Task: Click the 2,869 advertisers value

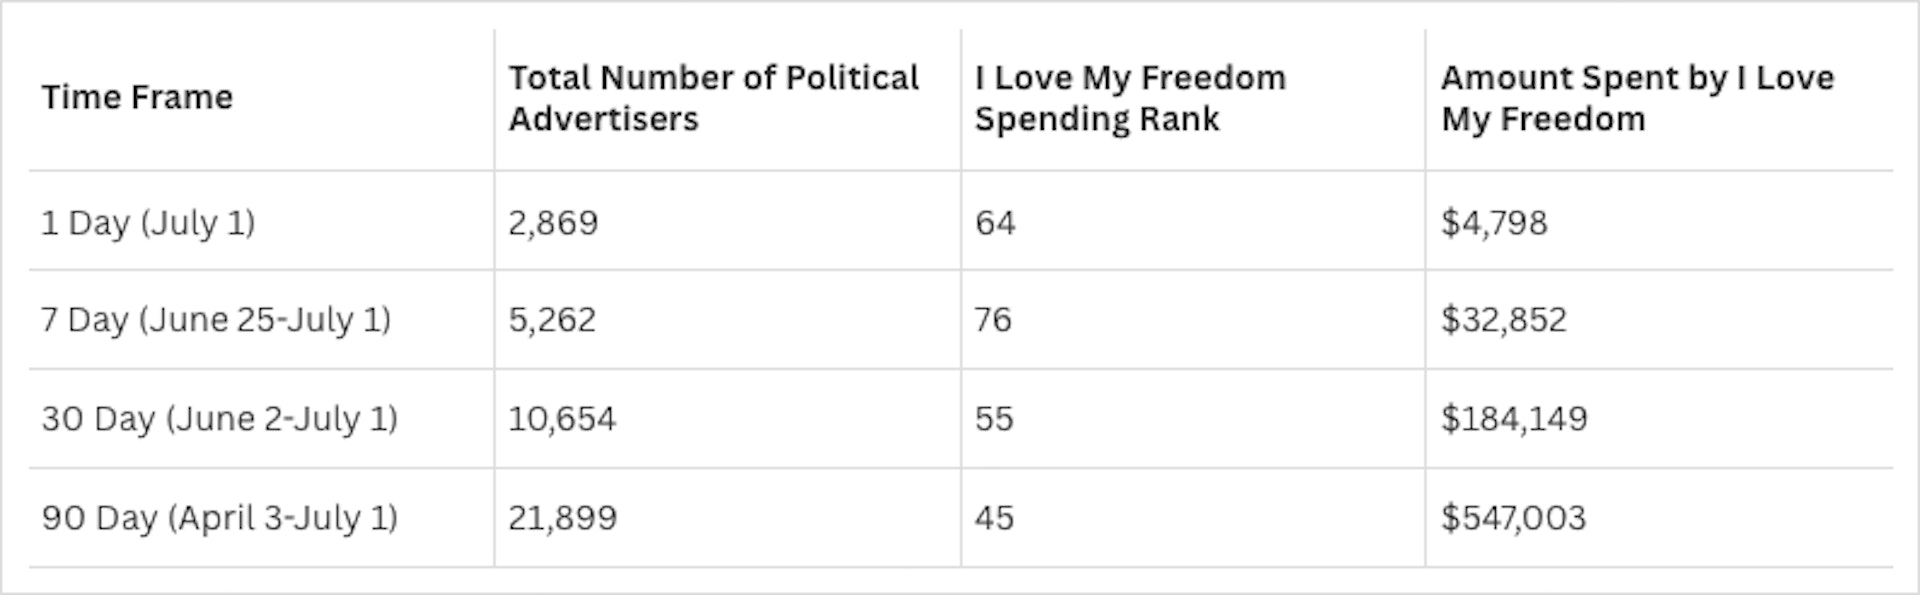Action: point(553,222)
